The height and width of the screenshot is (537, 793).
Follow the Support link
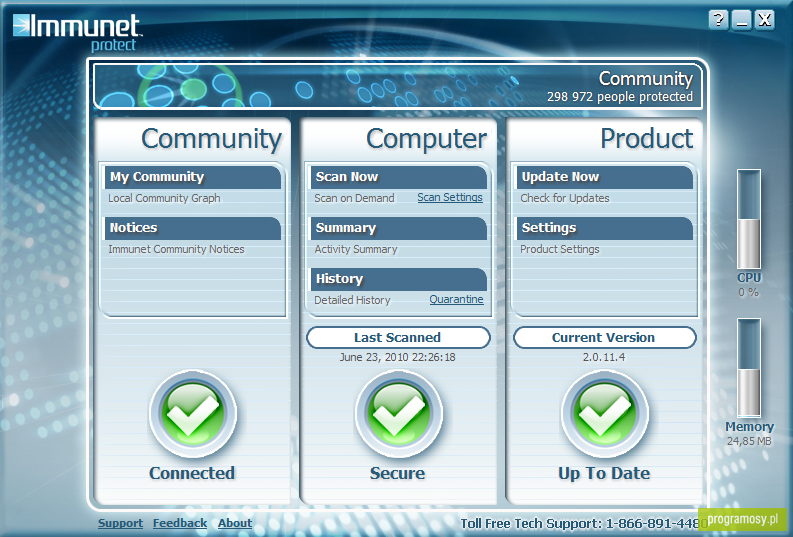[x=120, y=523]
